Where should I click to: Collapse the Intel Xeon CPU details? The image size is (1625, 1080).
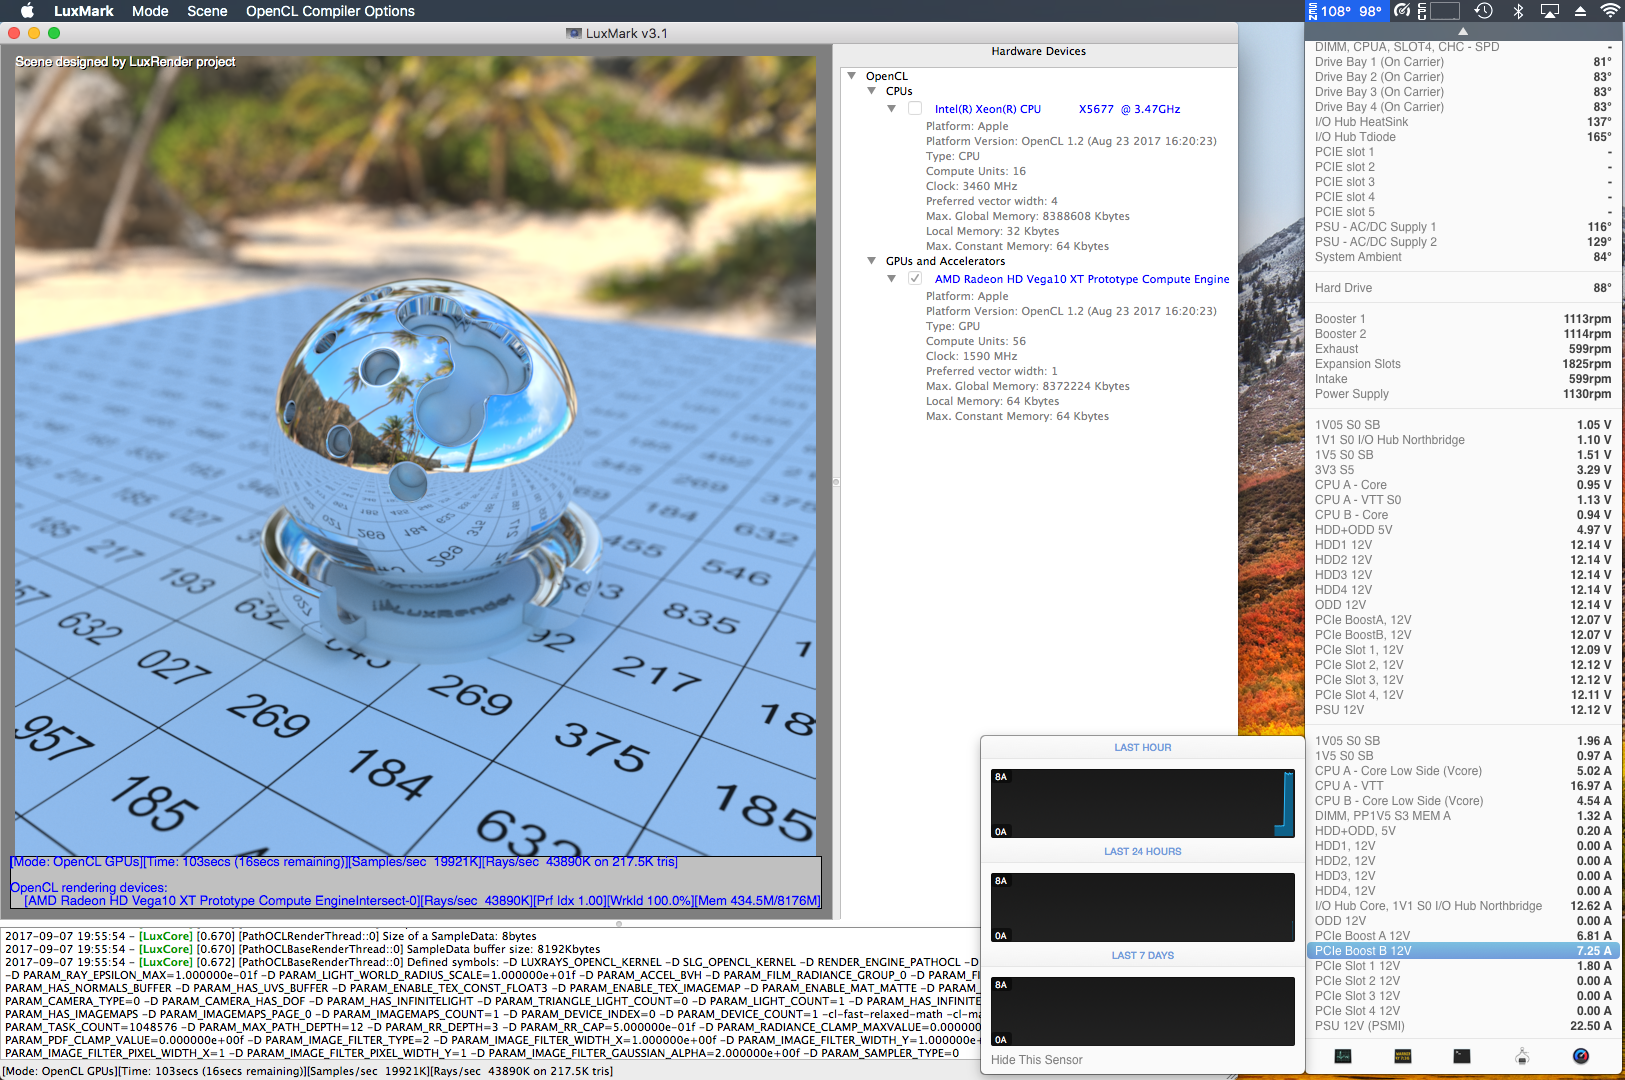tap(892, 109)
